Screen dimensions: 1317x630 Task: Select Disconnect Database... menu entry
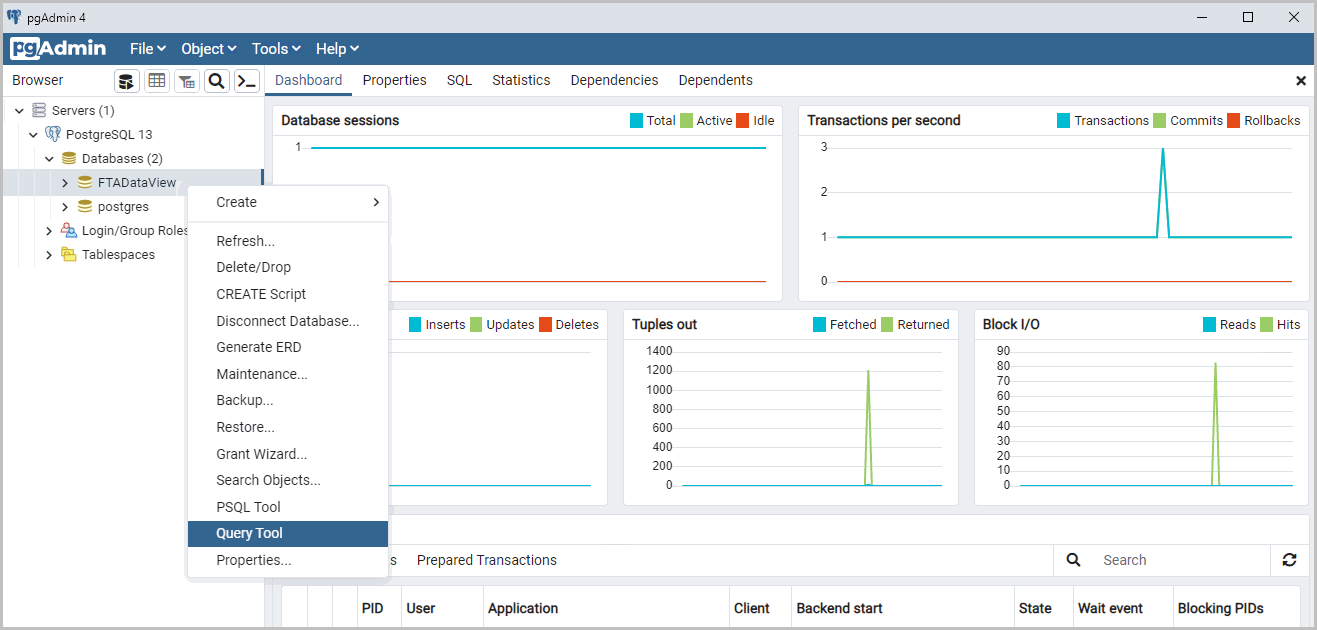[288, 321]
